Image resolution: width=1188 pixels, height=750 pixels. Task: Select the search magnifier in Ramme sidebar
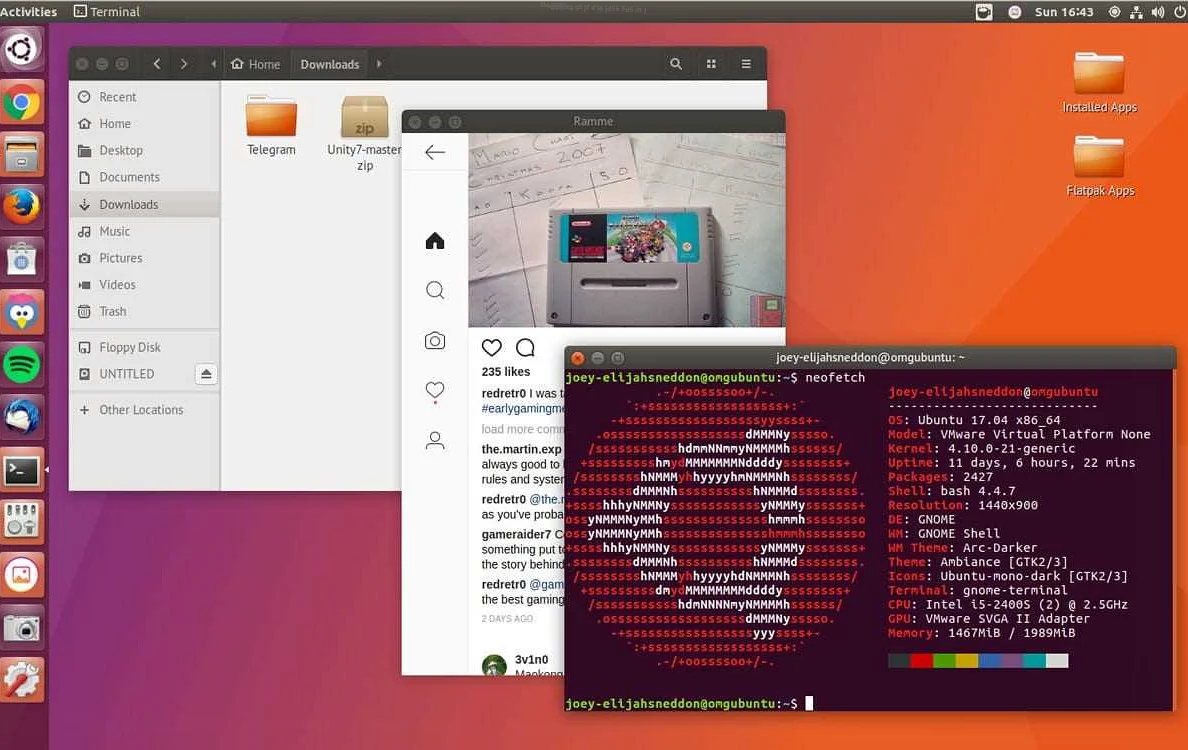tap(435, 290)
